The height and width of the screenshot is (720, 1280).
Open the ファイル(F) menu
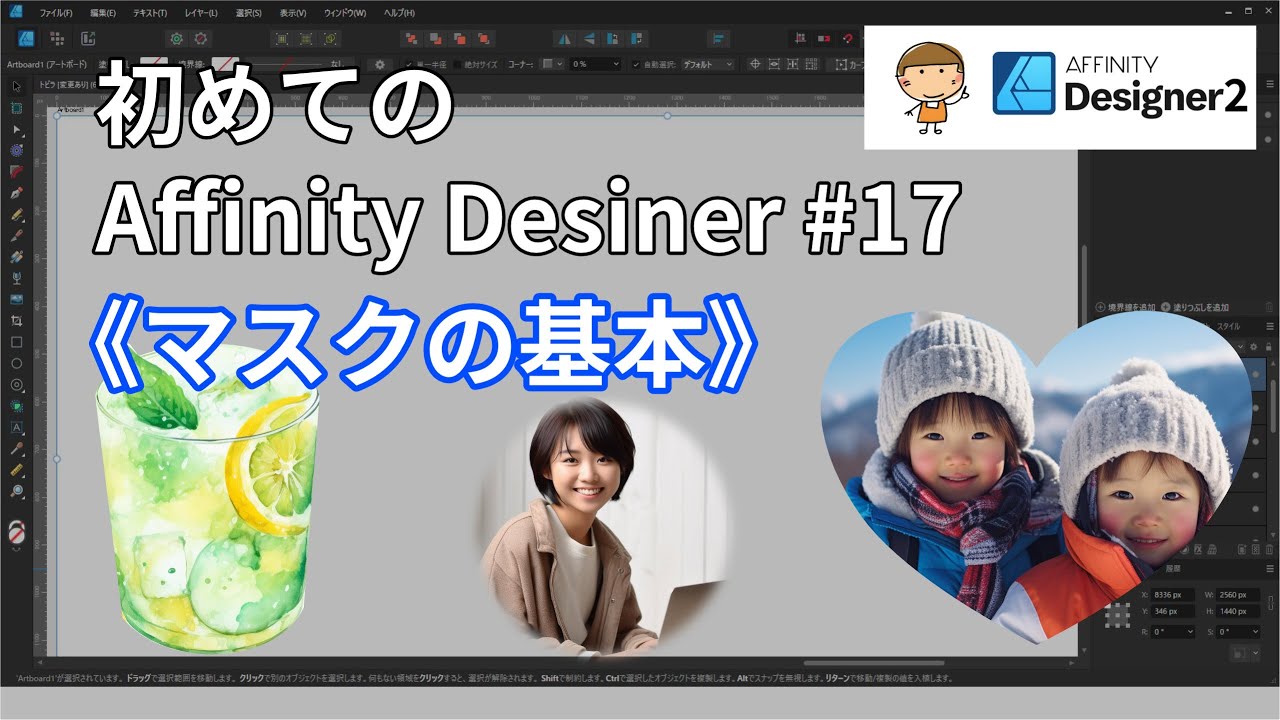55,13
